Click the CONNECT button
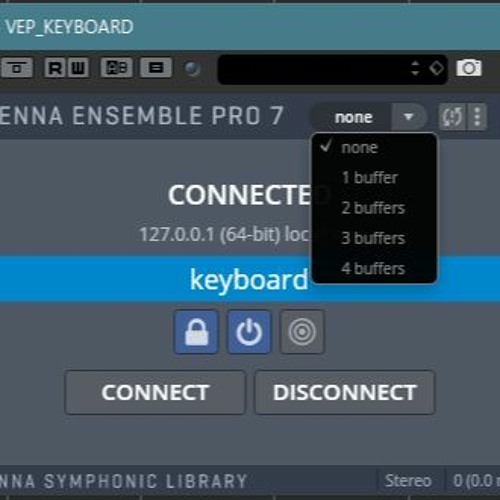 [155, 392]
